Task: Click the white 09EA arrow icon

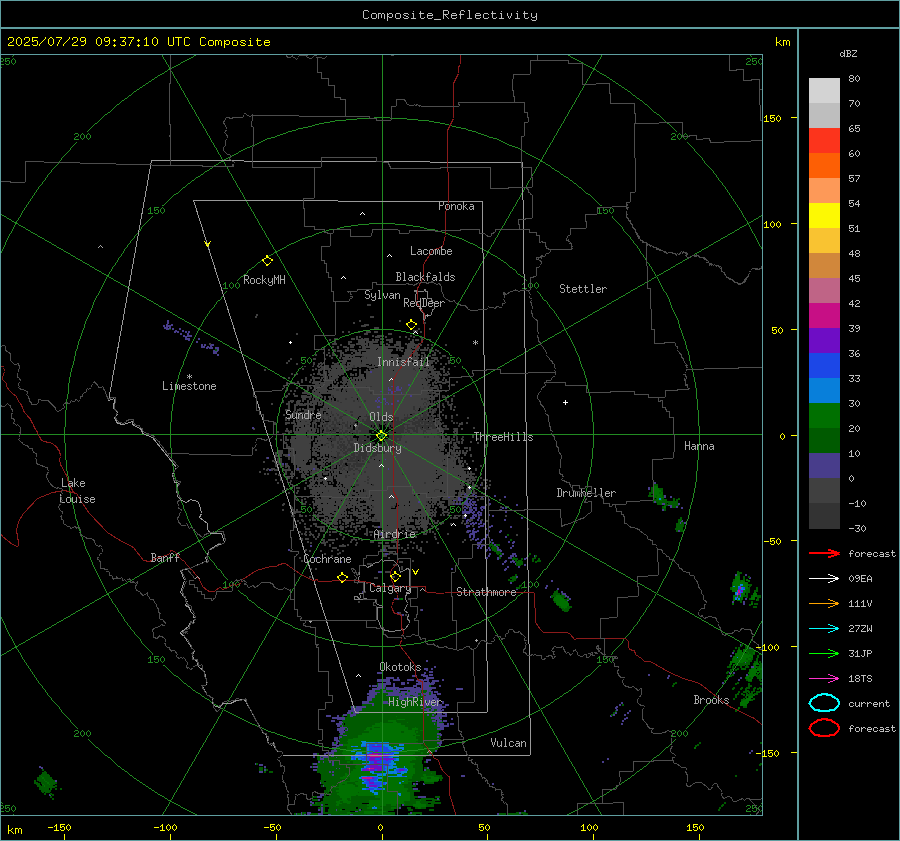Action: (x=824, y=579)
